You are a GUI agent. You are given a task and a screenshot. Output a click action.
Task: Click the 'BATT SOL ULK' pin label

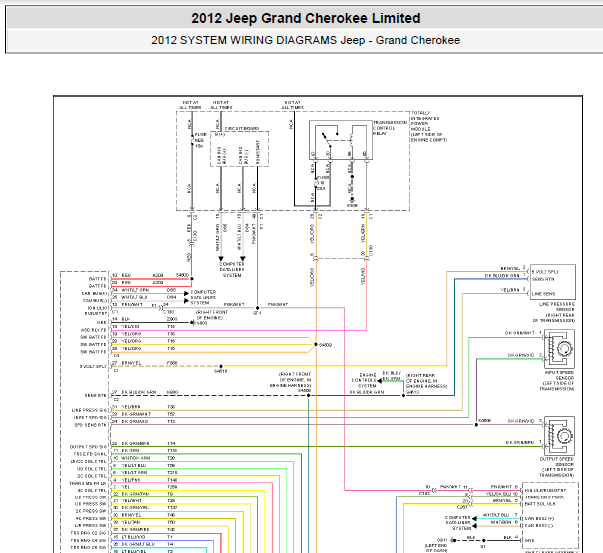point(540,504)
